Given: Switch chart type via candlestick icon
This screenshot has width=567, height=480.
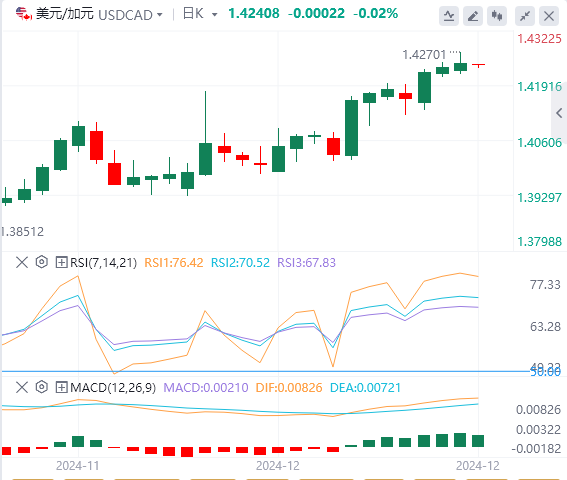Looking at the screenshot, I should coord(497,16).
